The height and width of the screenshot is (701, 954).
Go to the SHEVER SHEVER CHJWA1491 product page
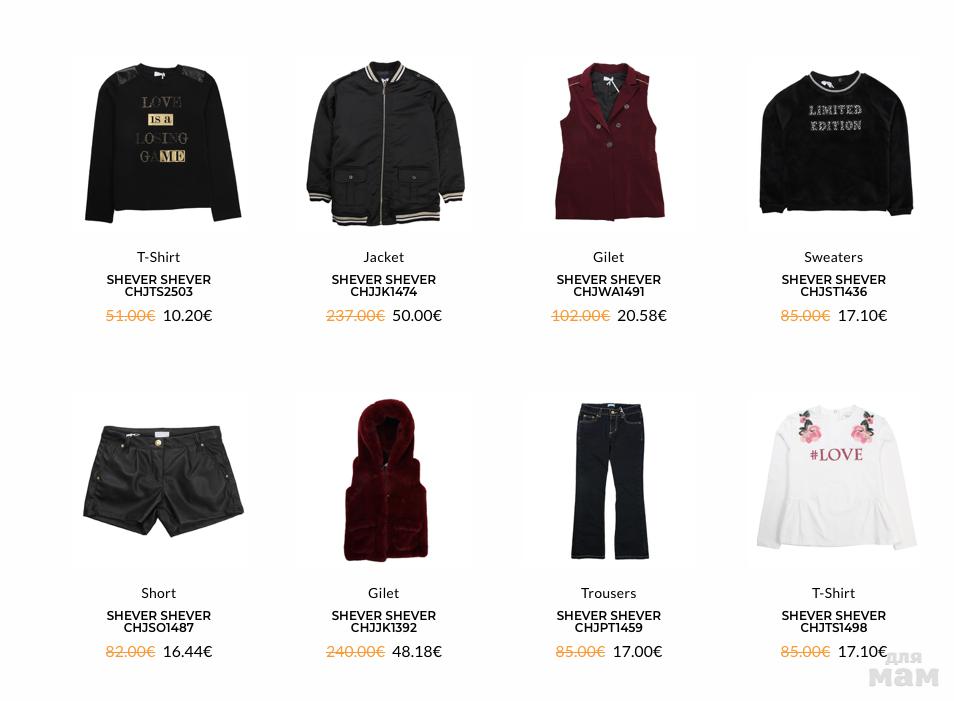coord(608,285)
